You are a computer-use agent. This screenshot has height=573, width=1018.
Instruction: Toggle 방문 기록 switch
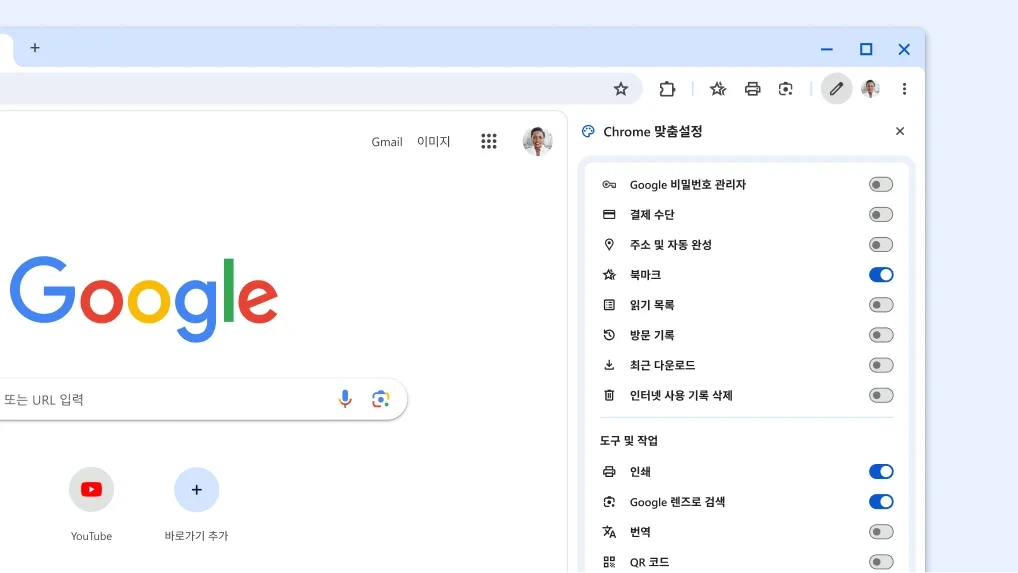click(881, 335)
